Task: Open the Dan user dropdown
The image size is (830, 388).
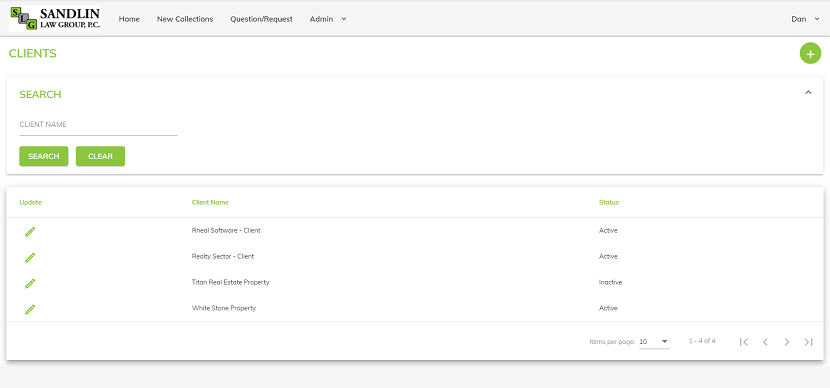Action: pos(805,19)
